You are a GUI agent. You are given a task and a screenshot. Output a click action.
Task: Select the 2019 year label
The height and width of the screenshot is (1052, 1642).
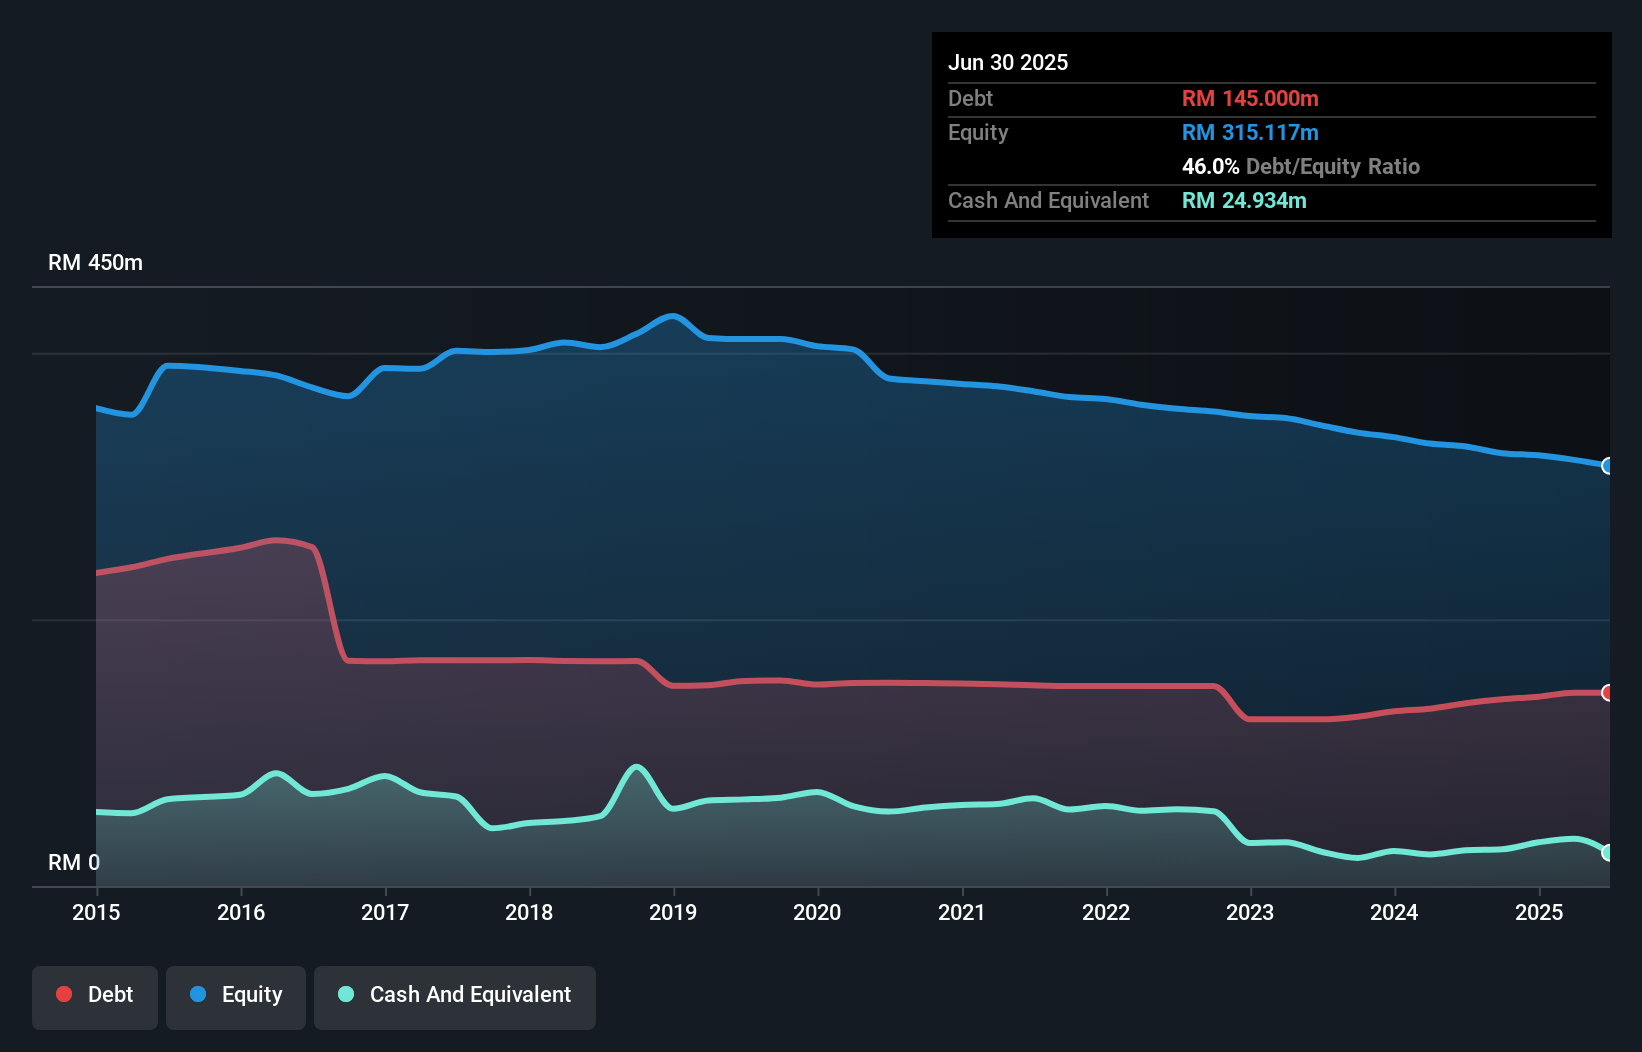click(673, 912)
